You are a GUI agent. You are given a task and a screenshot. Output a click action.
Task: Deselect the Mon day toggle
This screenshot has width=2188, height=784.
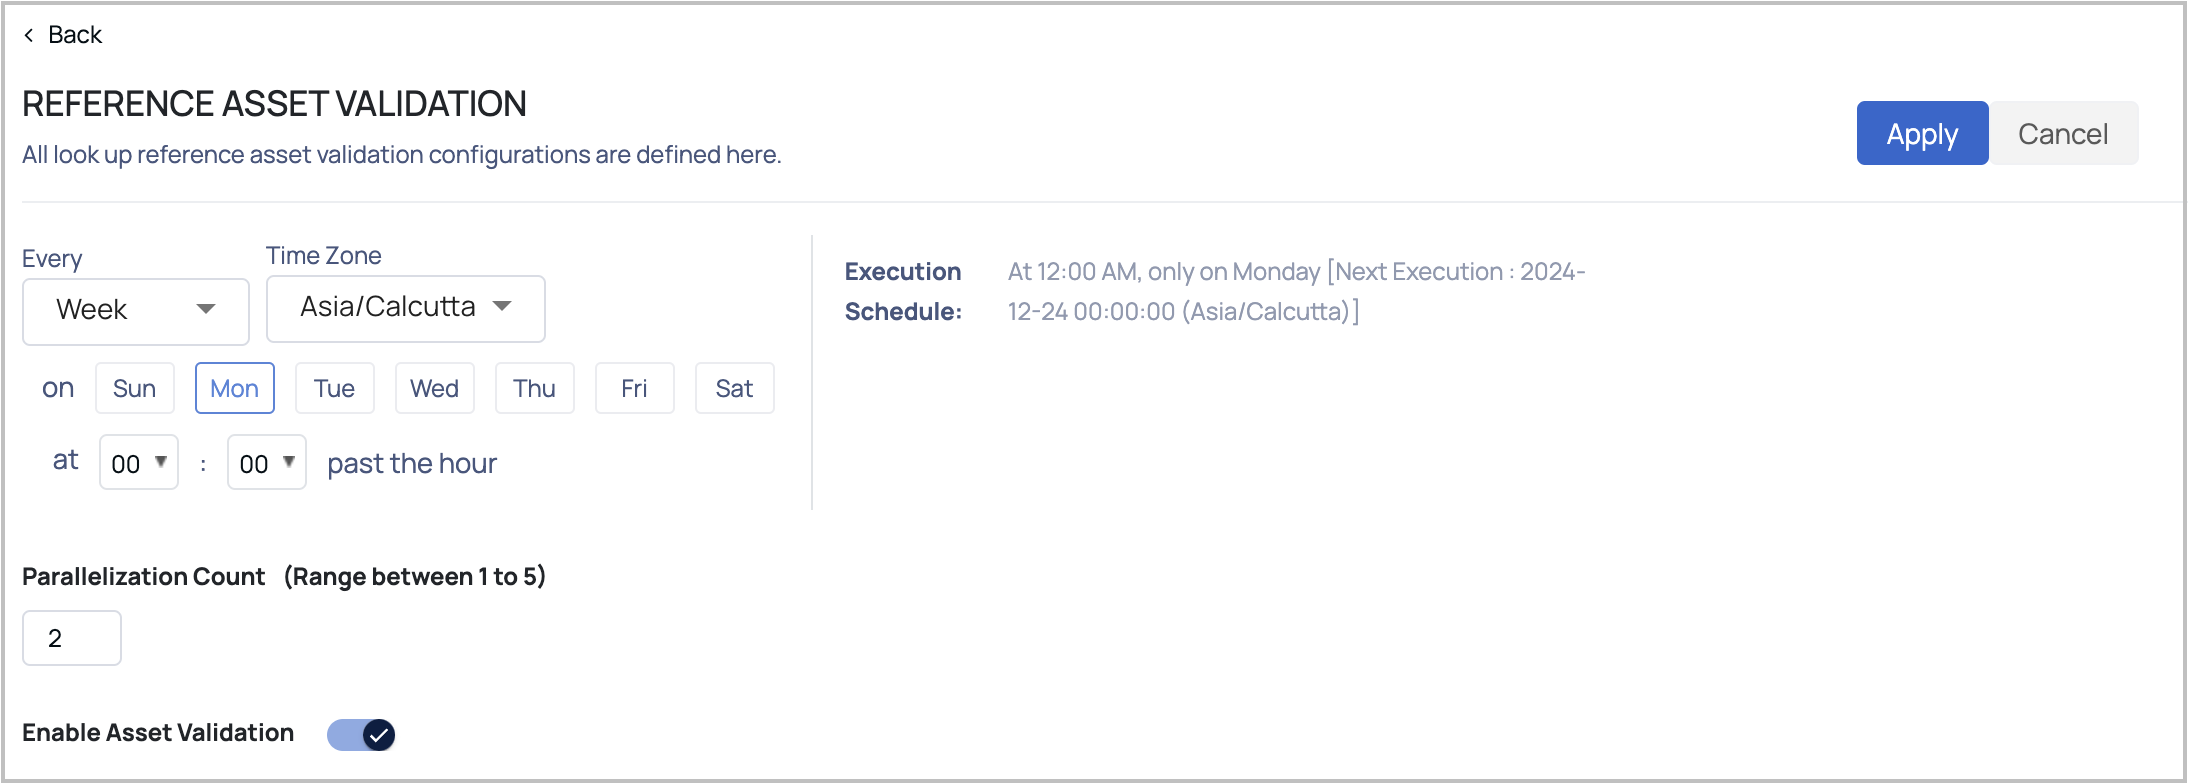tap(235, 388)
